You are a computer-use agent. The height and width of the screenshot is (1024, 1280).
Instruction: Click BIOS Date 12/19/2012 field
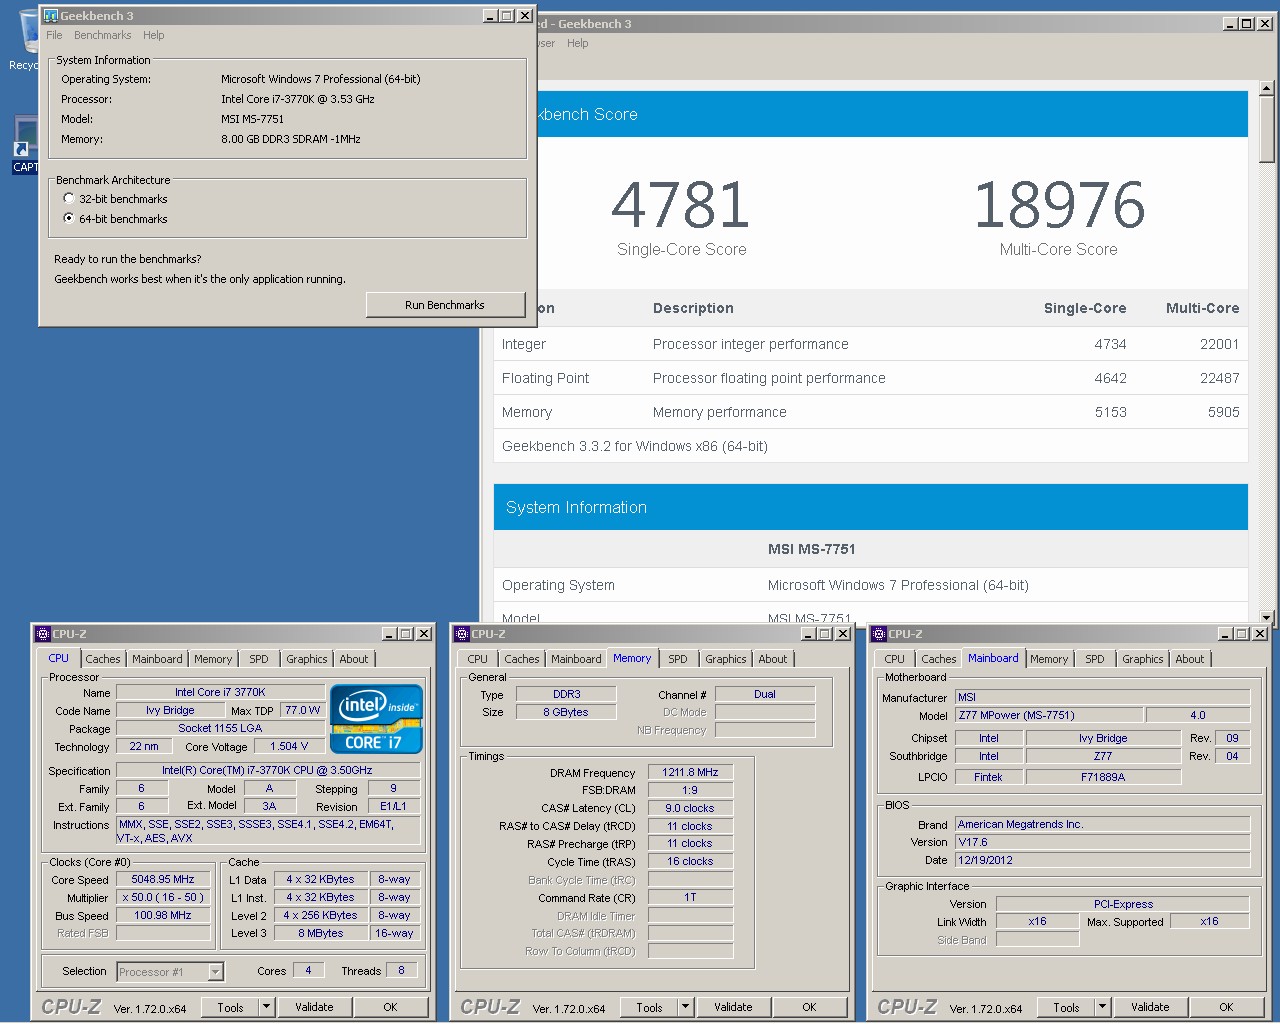(x=1102, y=860)
